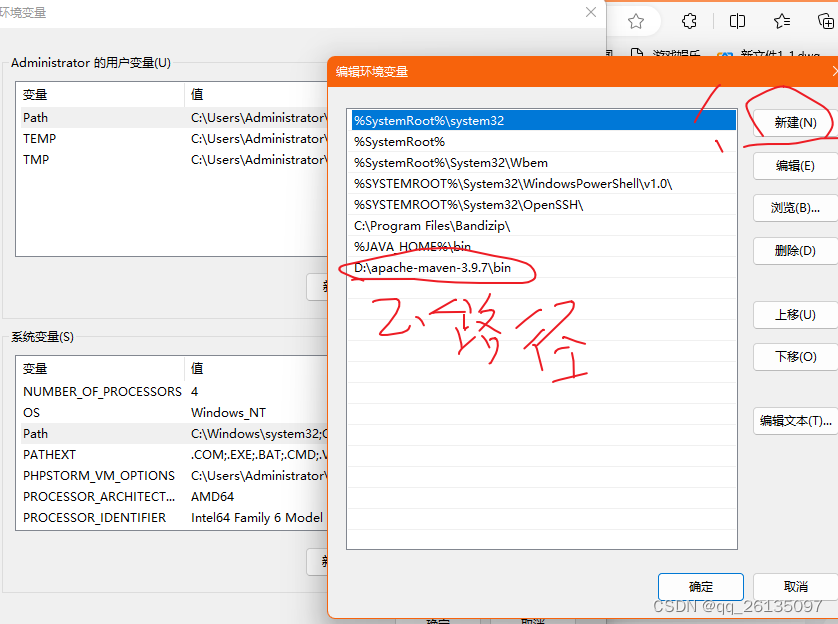
Task: Select Path in the system variables list
Action: 172,434
